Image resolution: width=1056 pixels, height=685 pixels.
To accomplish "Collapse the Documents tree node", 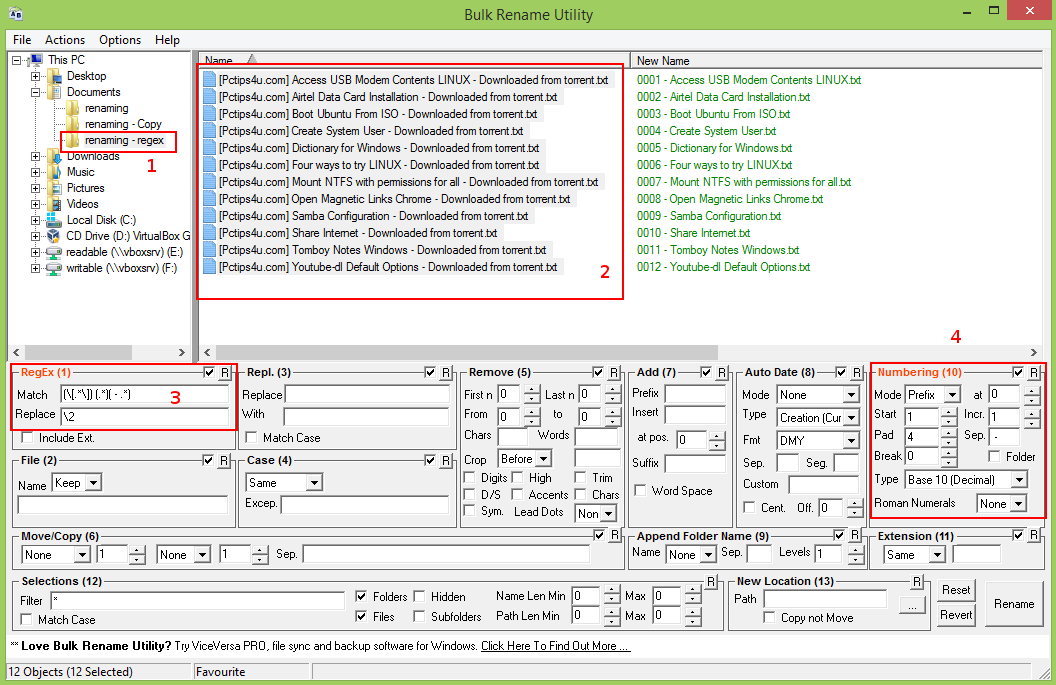I will [35, 92].
